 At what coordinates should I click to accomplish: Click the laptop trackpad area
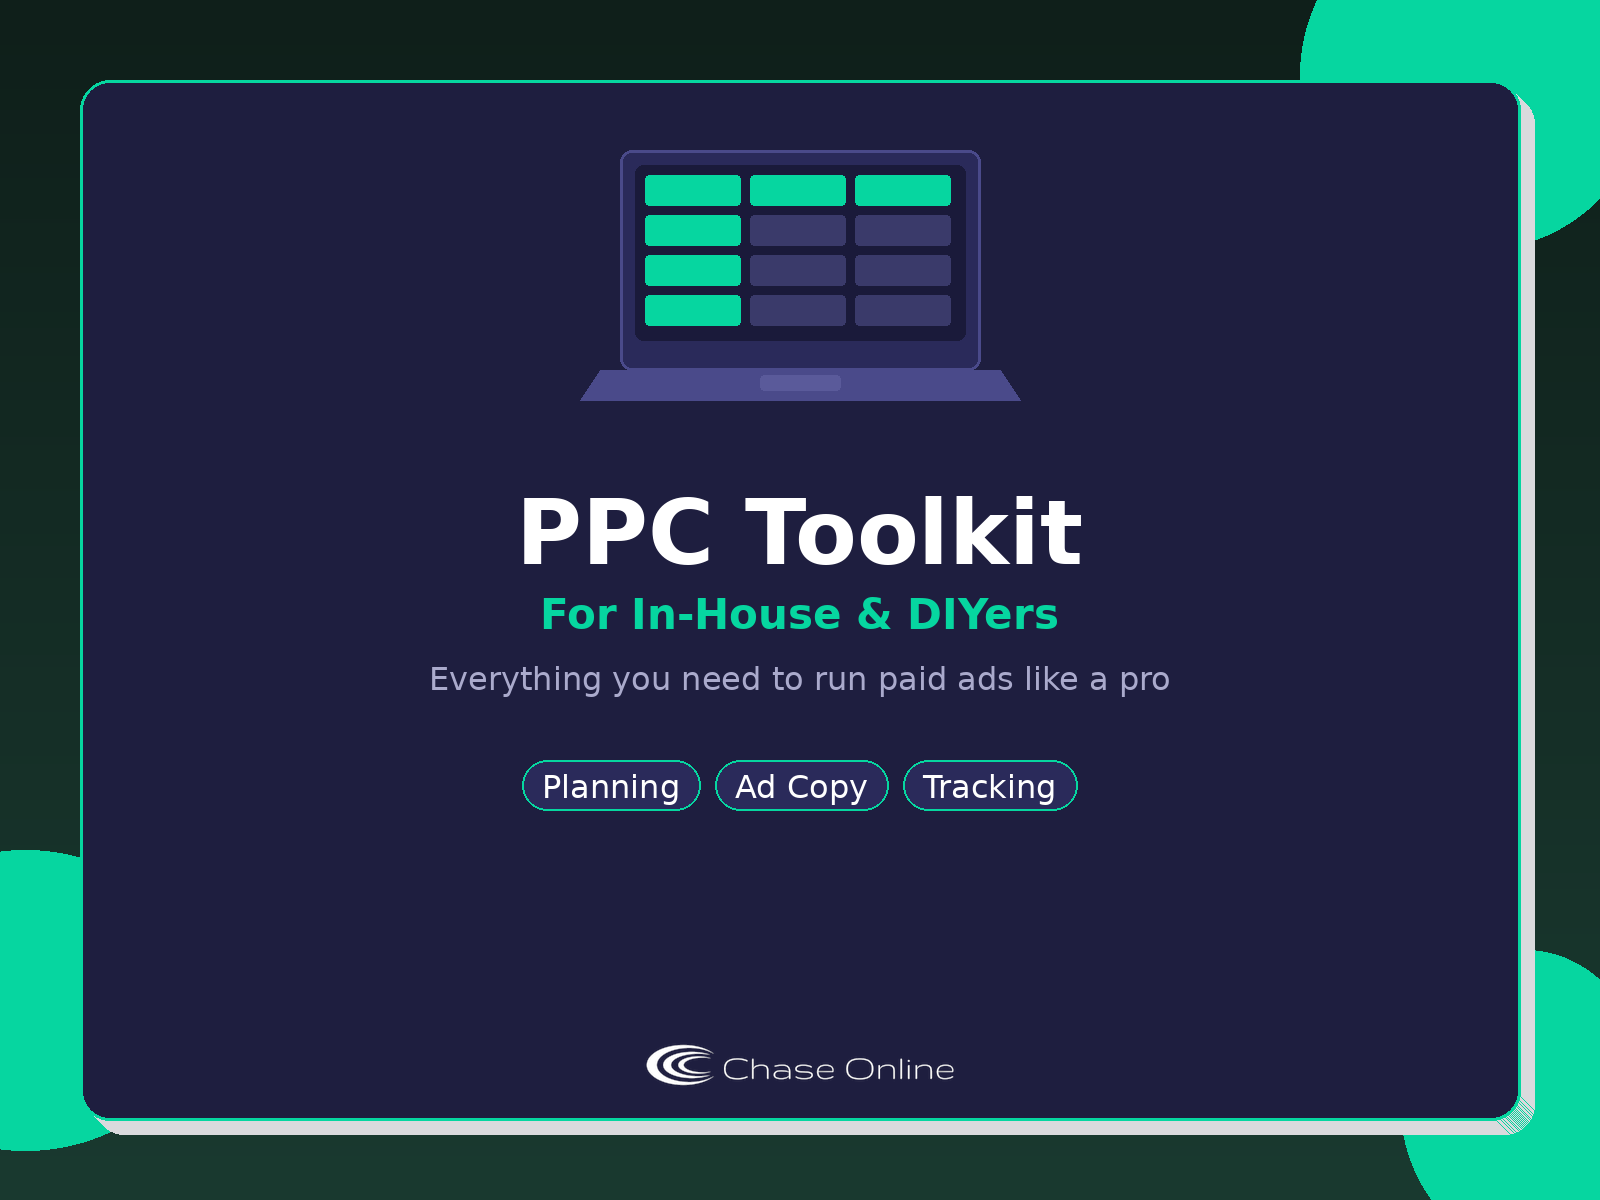click(x=800, y=381)
